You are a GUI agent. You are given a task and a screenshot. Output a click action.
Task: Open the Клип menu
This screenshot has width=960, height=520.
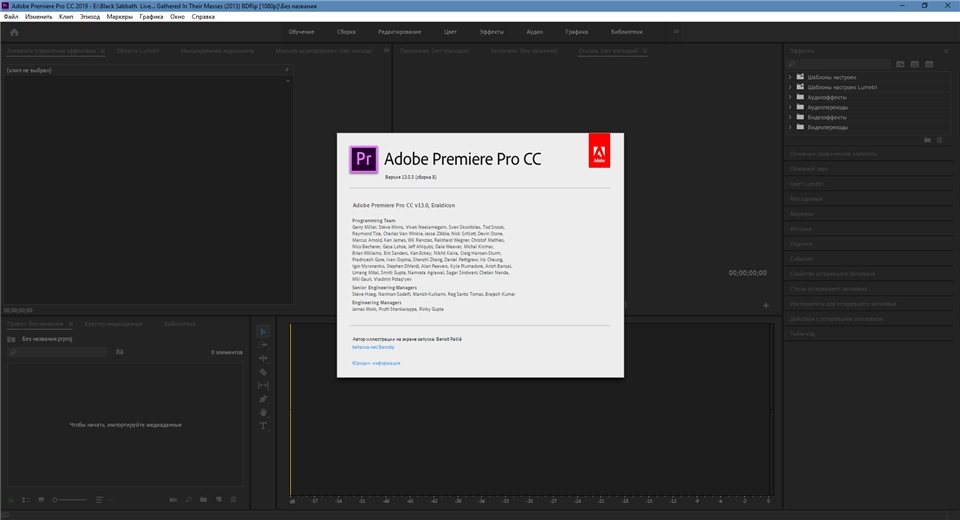coord(66,17)
